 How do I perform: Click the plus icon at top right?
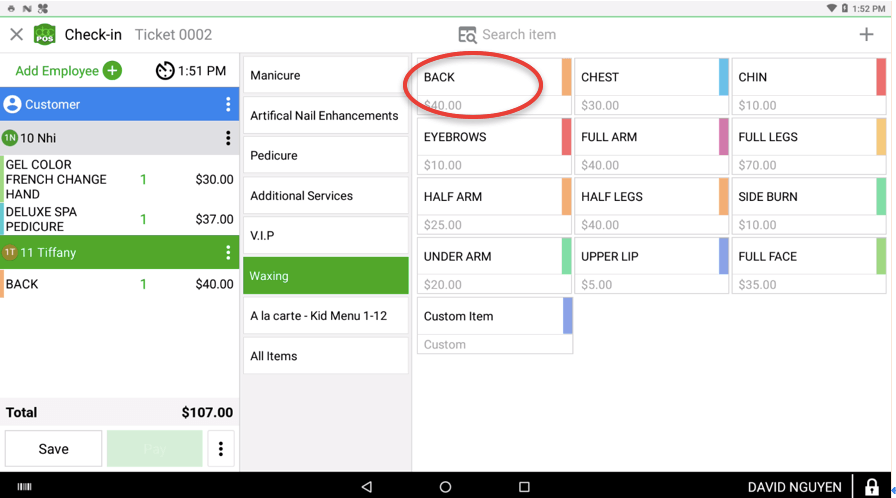[866, 35]
